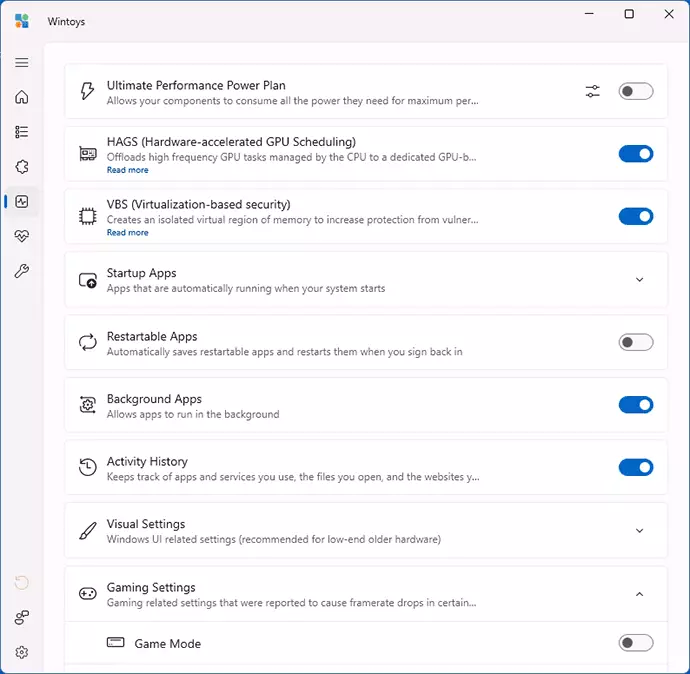Open Wintoys settings gear in sidebar
Image resolution: width=690 pixels, height=674 pixels.
tap(22, 652)
